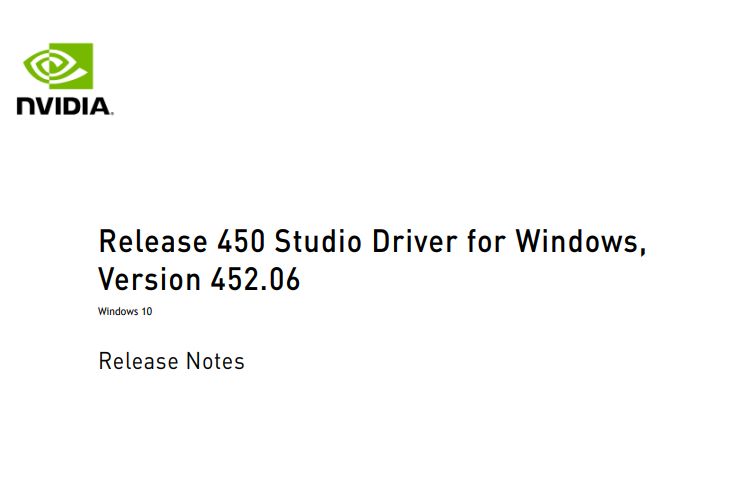This screenshot has width=745, height=489.
Task: Select "Windows," at the title line end
Action: (581, 242)
